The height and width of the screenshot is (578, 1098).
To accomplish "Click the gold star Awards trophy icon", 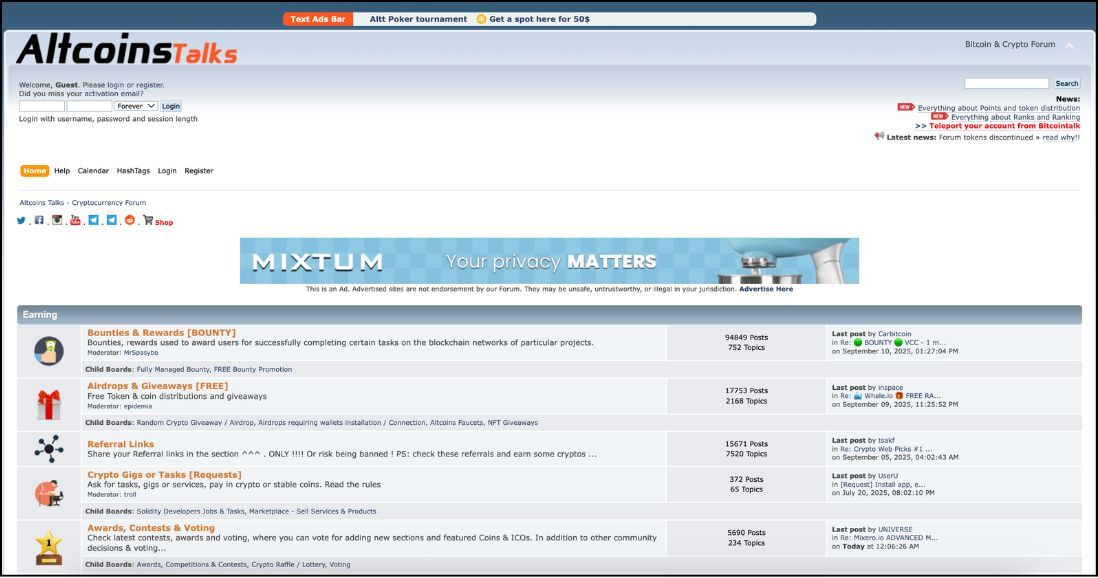I will coord(49,547).
